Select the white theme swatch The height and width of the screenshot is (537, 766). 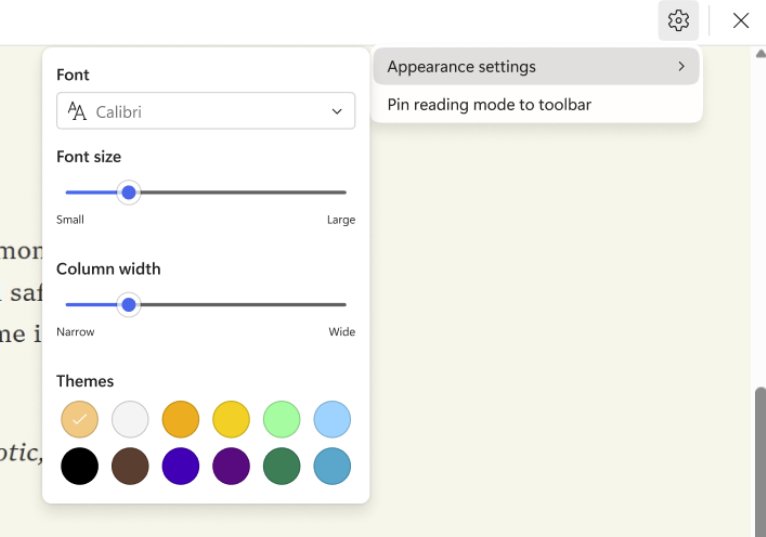[x=130, y=419]
